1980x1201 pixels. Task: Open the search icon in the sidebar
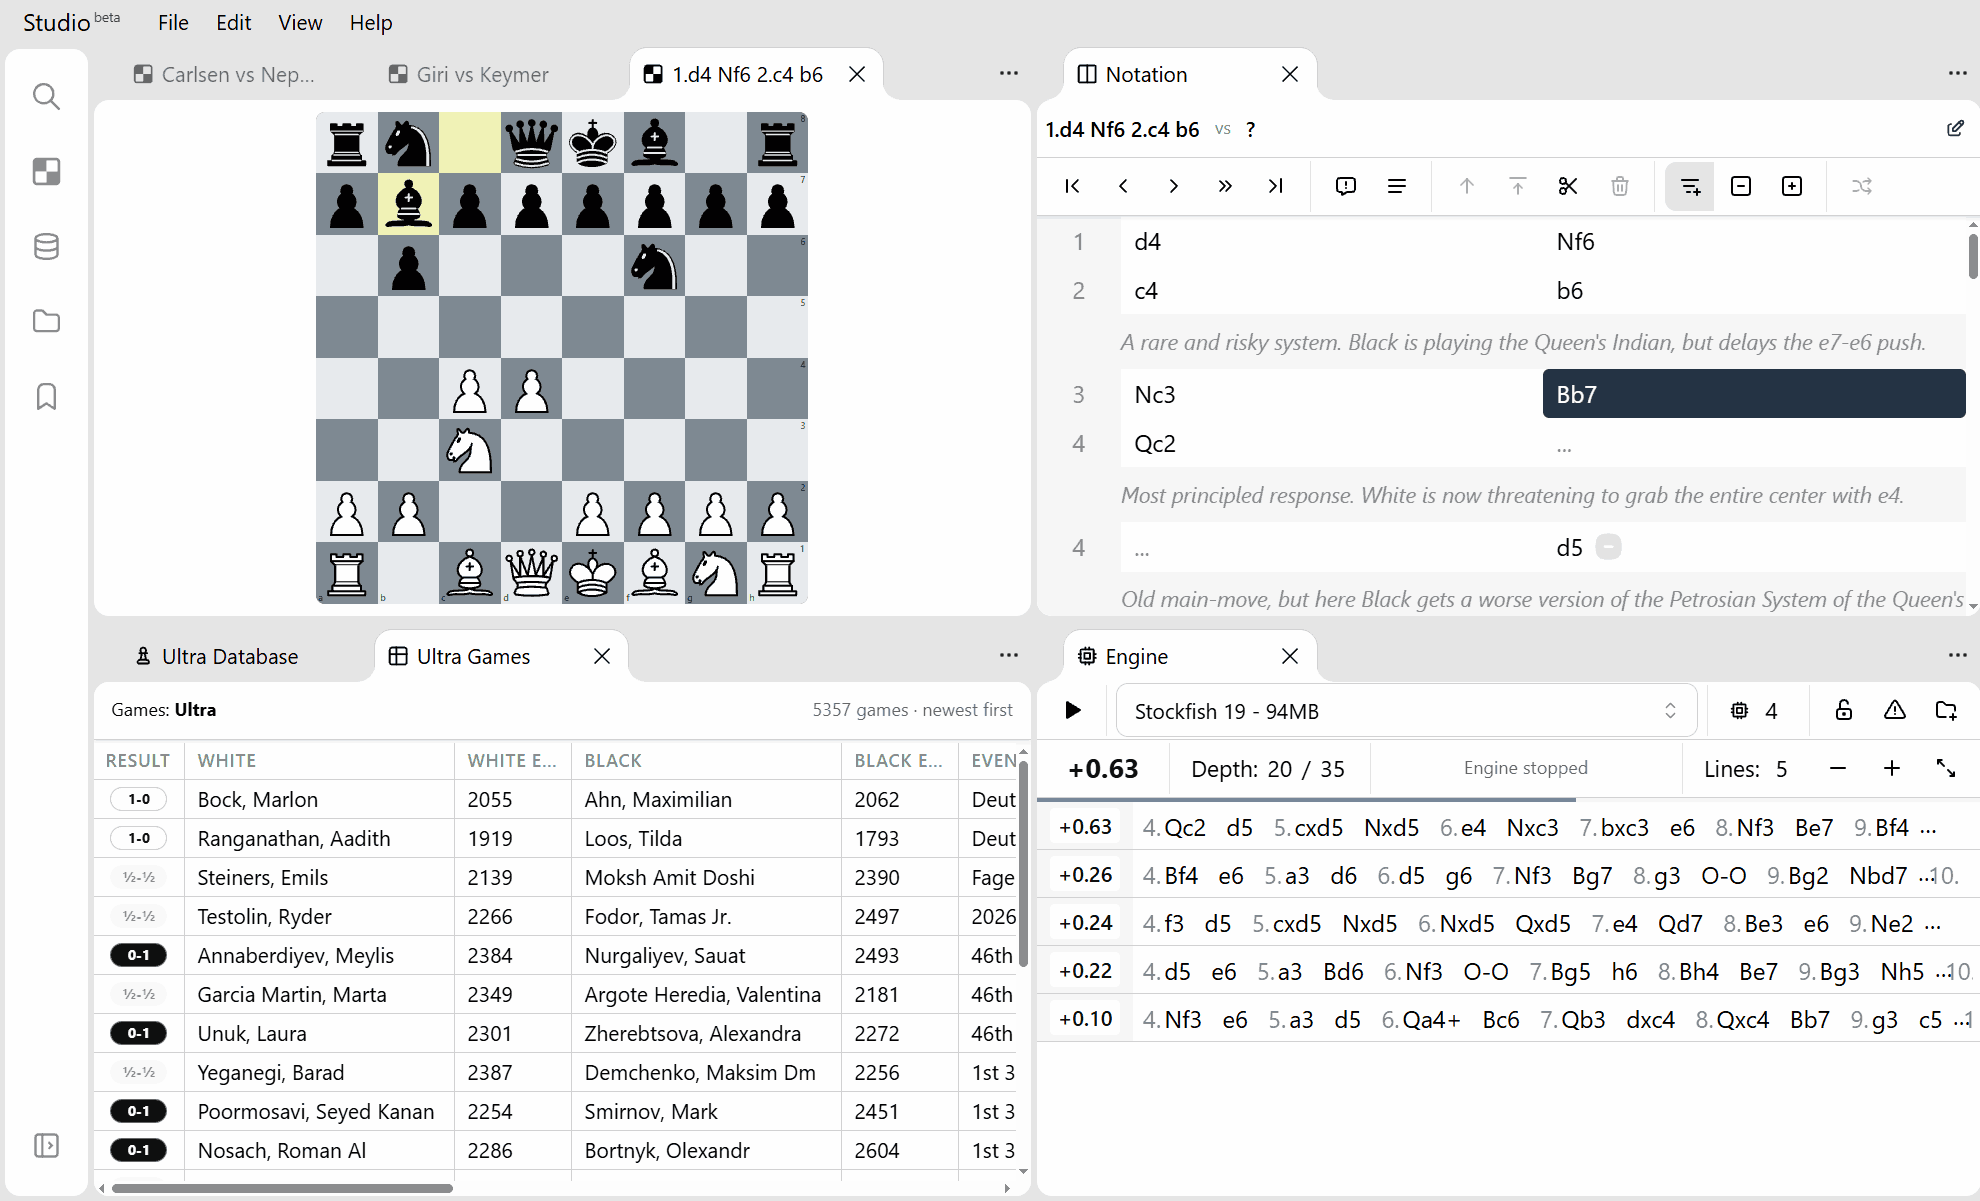pos(46,97)
